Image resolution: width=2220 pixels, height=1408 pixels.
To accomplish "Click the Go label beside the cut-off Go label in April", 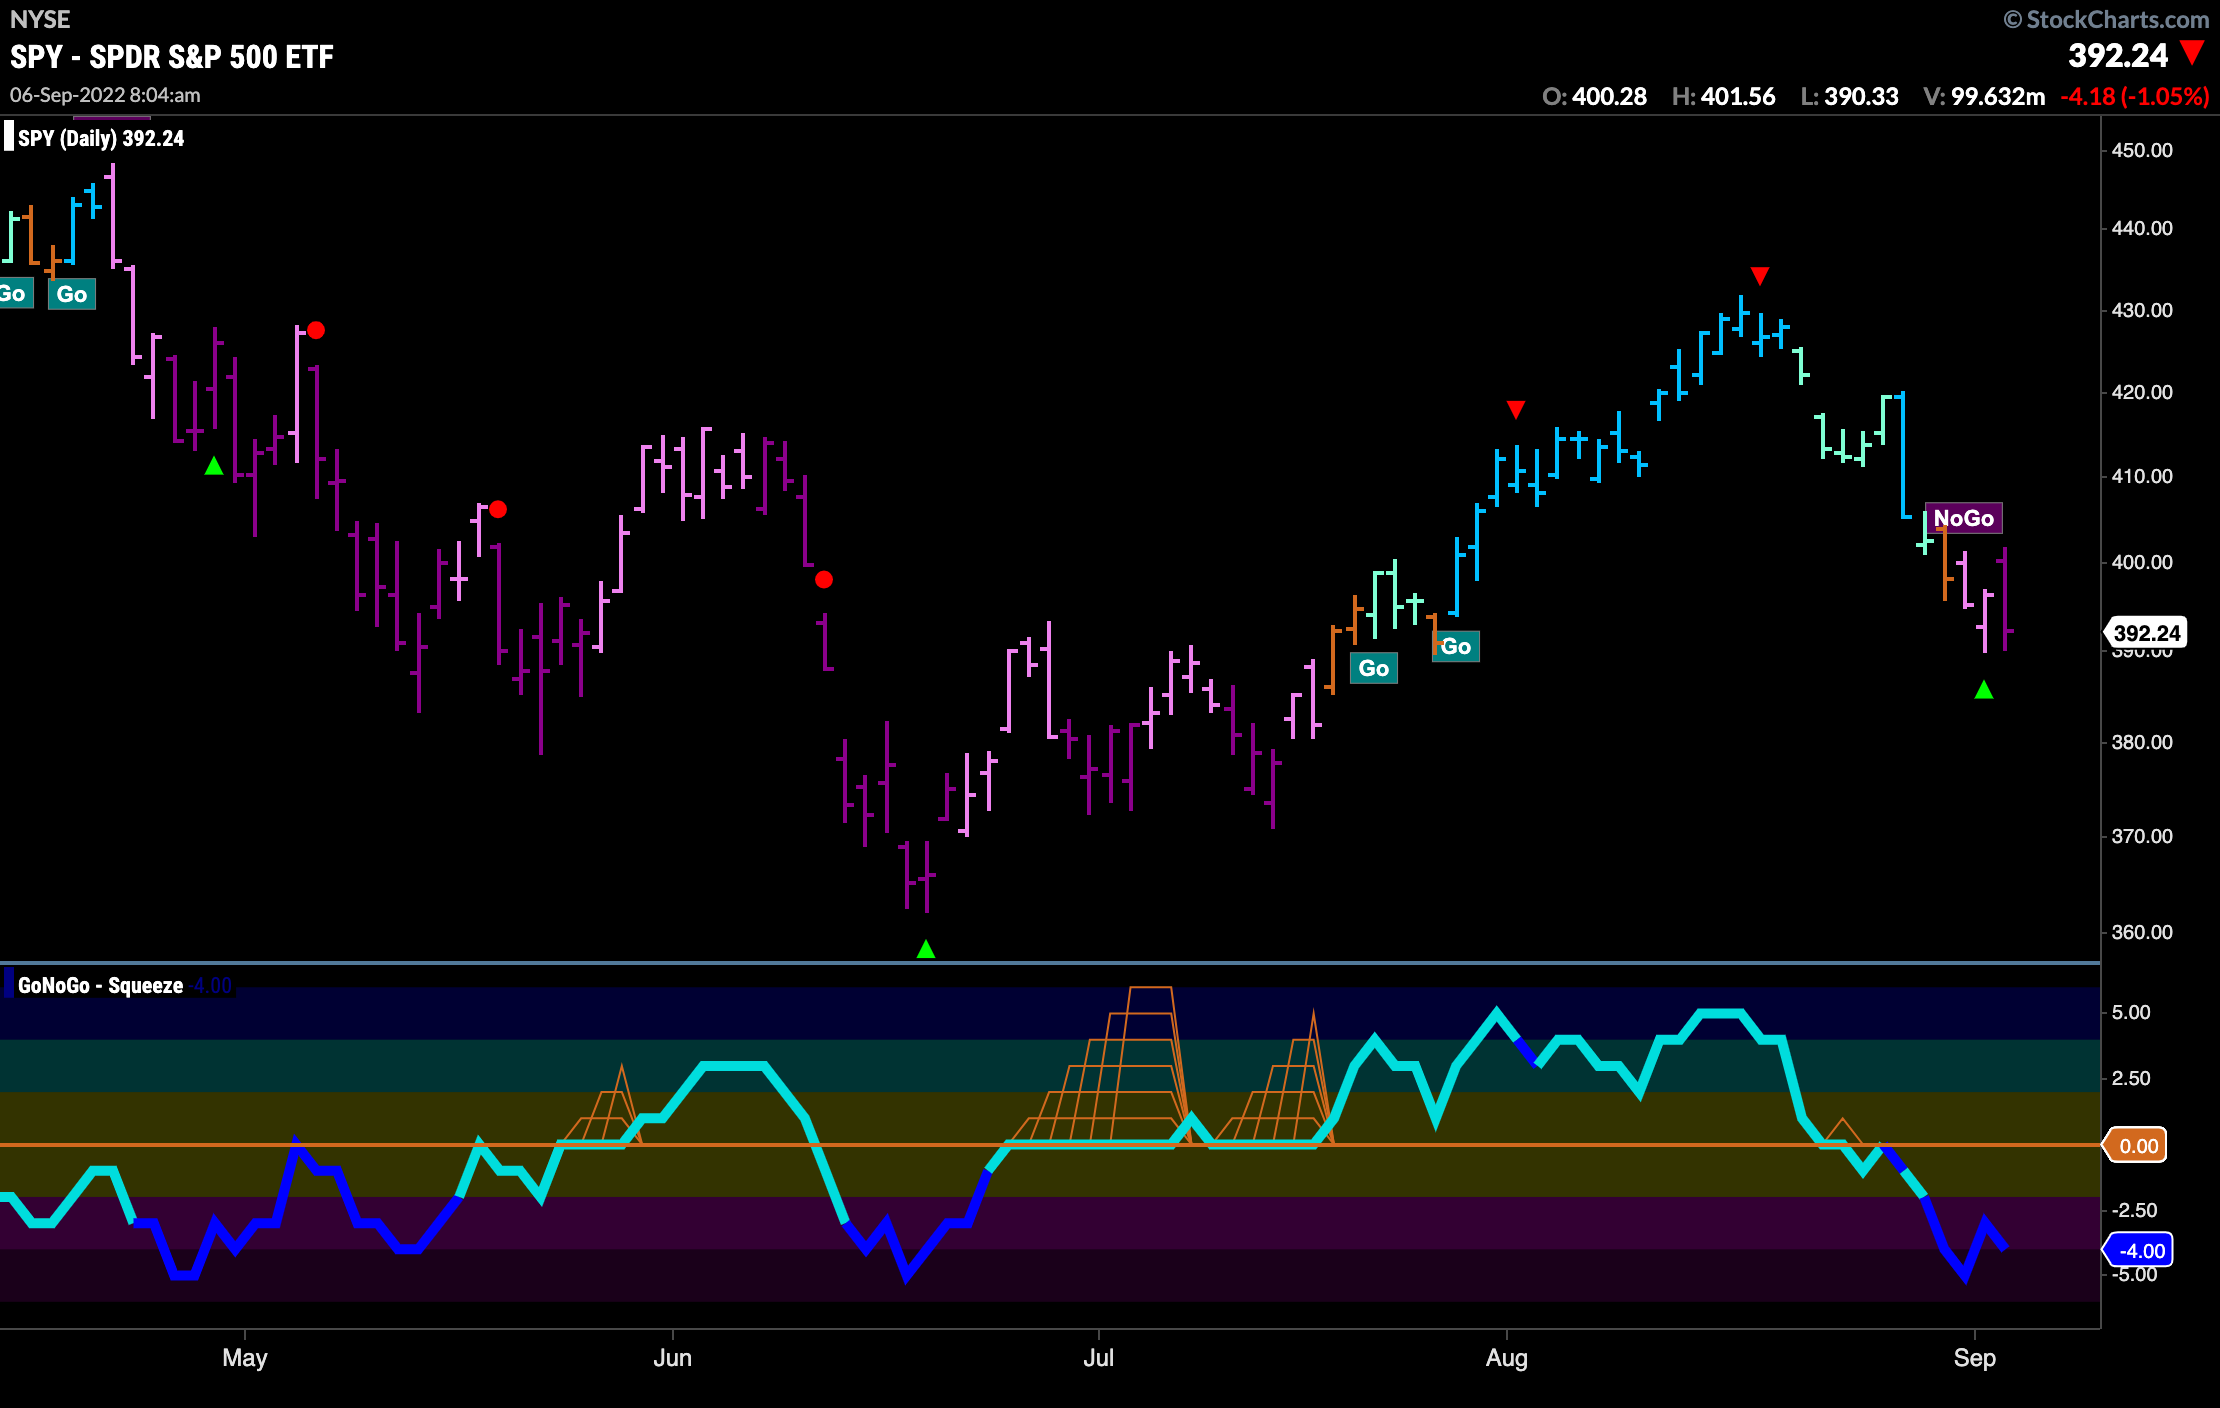I will pos(72,294).
